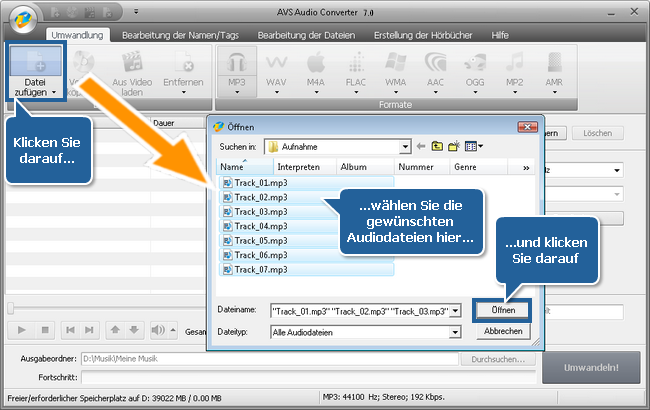Sort by the Album column header

[365, 167]
